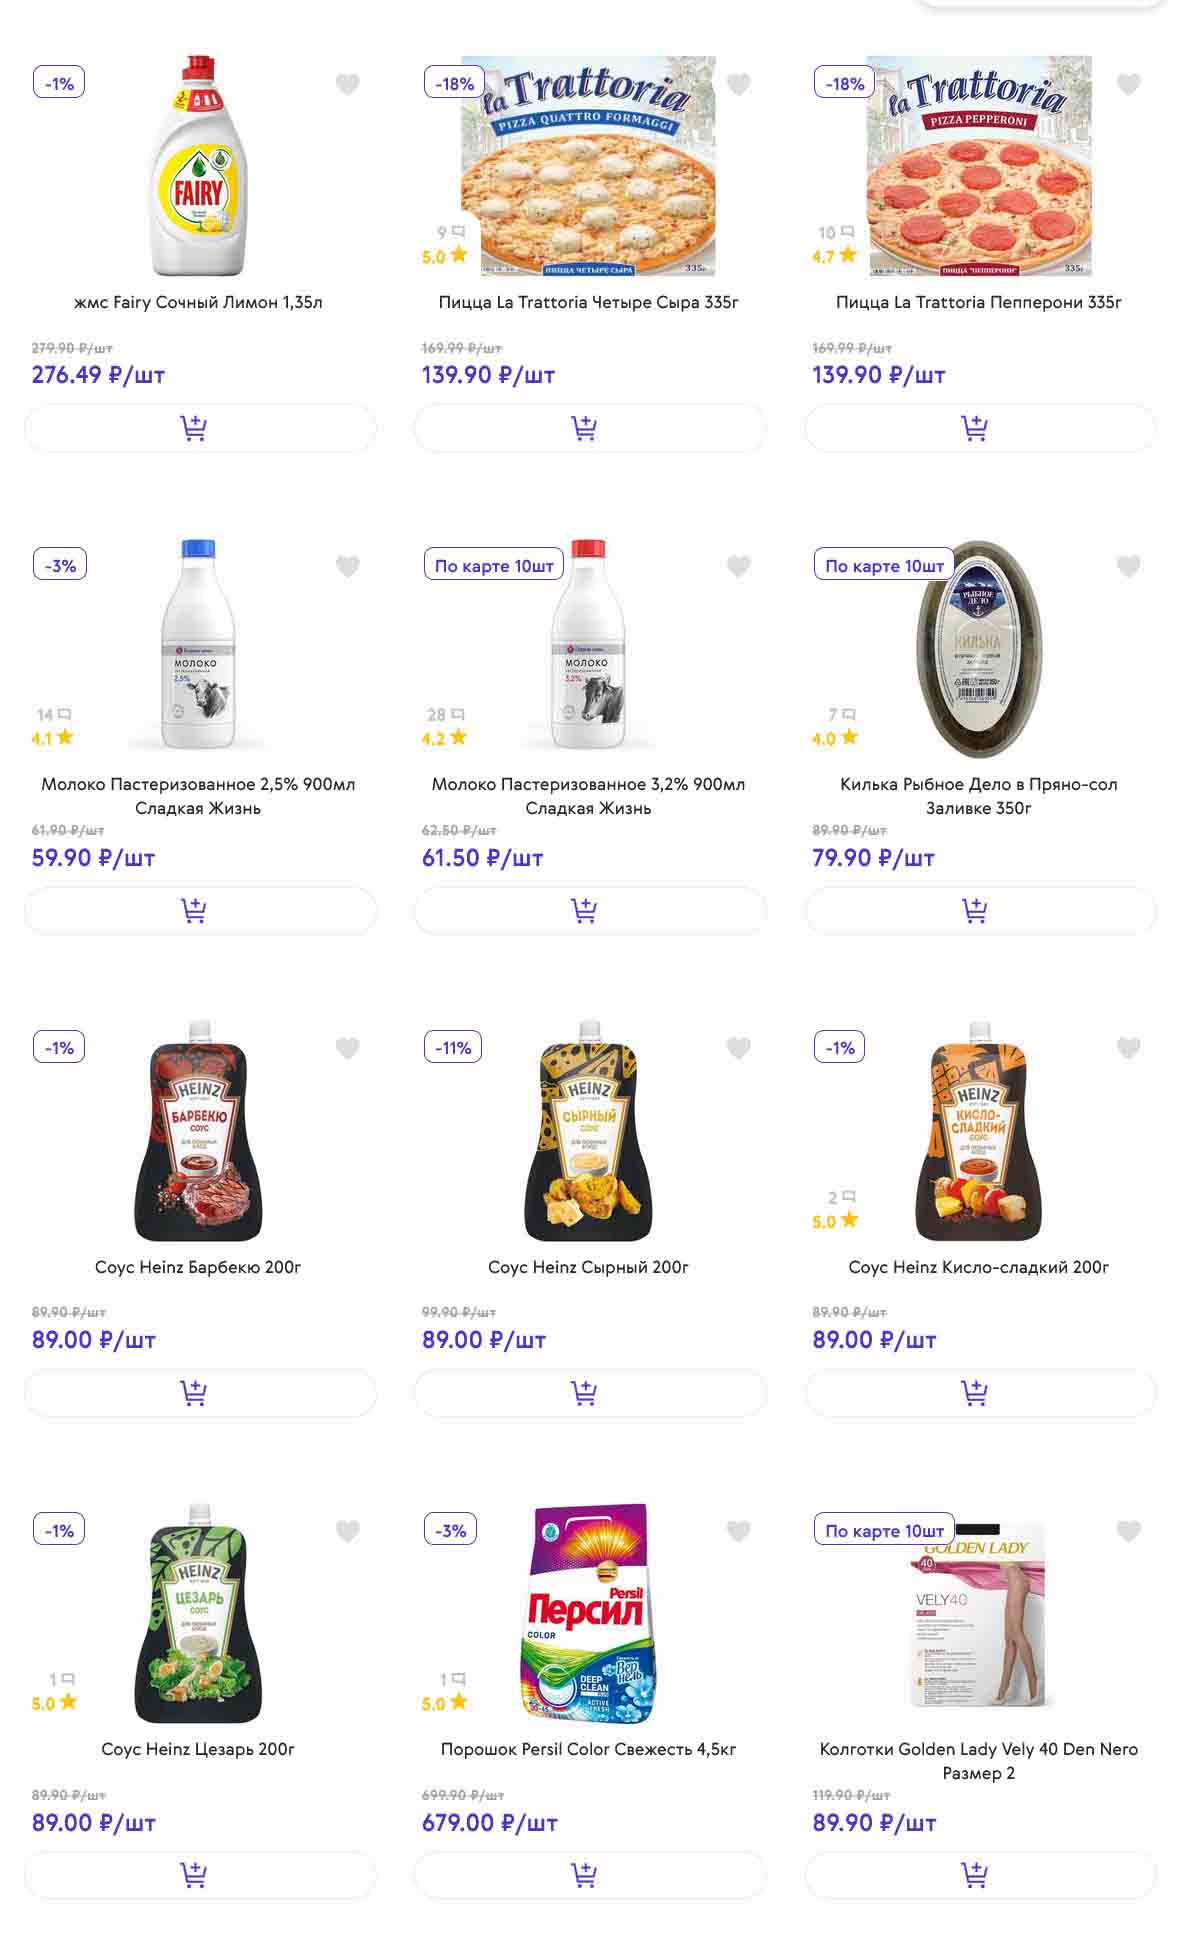Click the 4.2 star rating on Молоко 3,2%
The image size is (1196, 1959).
tap(444, 738)
